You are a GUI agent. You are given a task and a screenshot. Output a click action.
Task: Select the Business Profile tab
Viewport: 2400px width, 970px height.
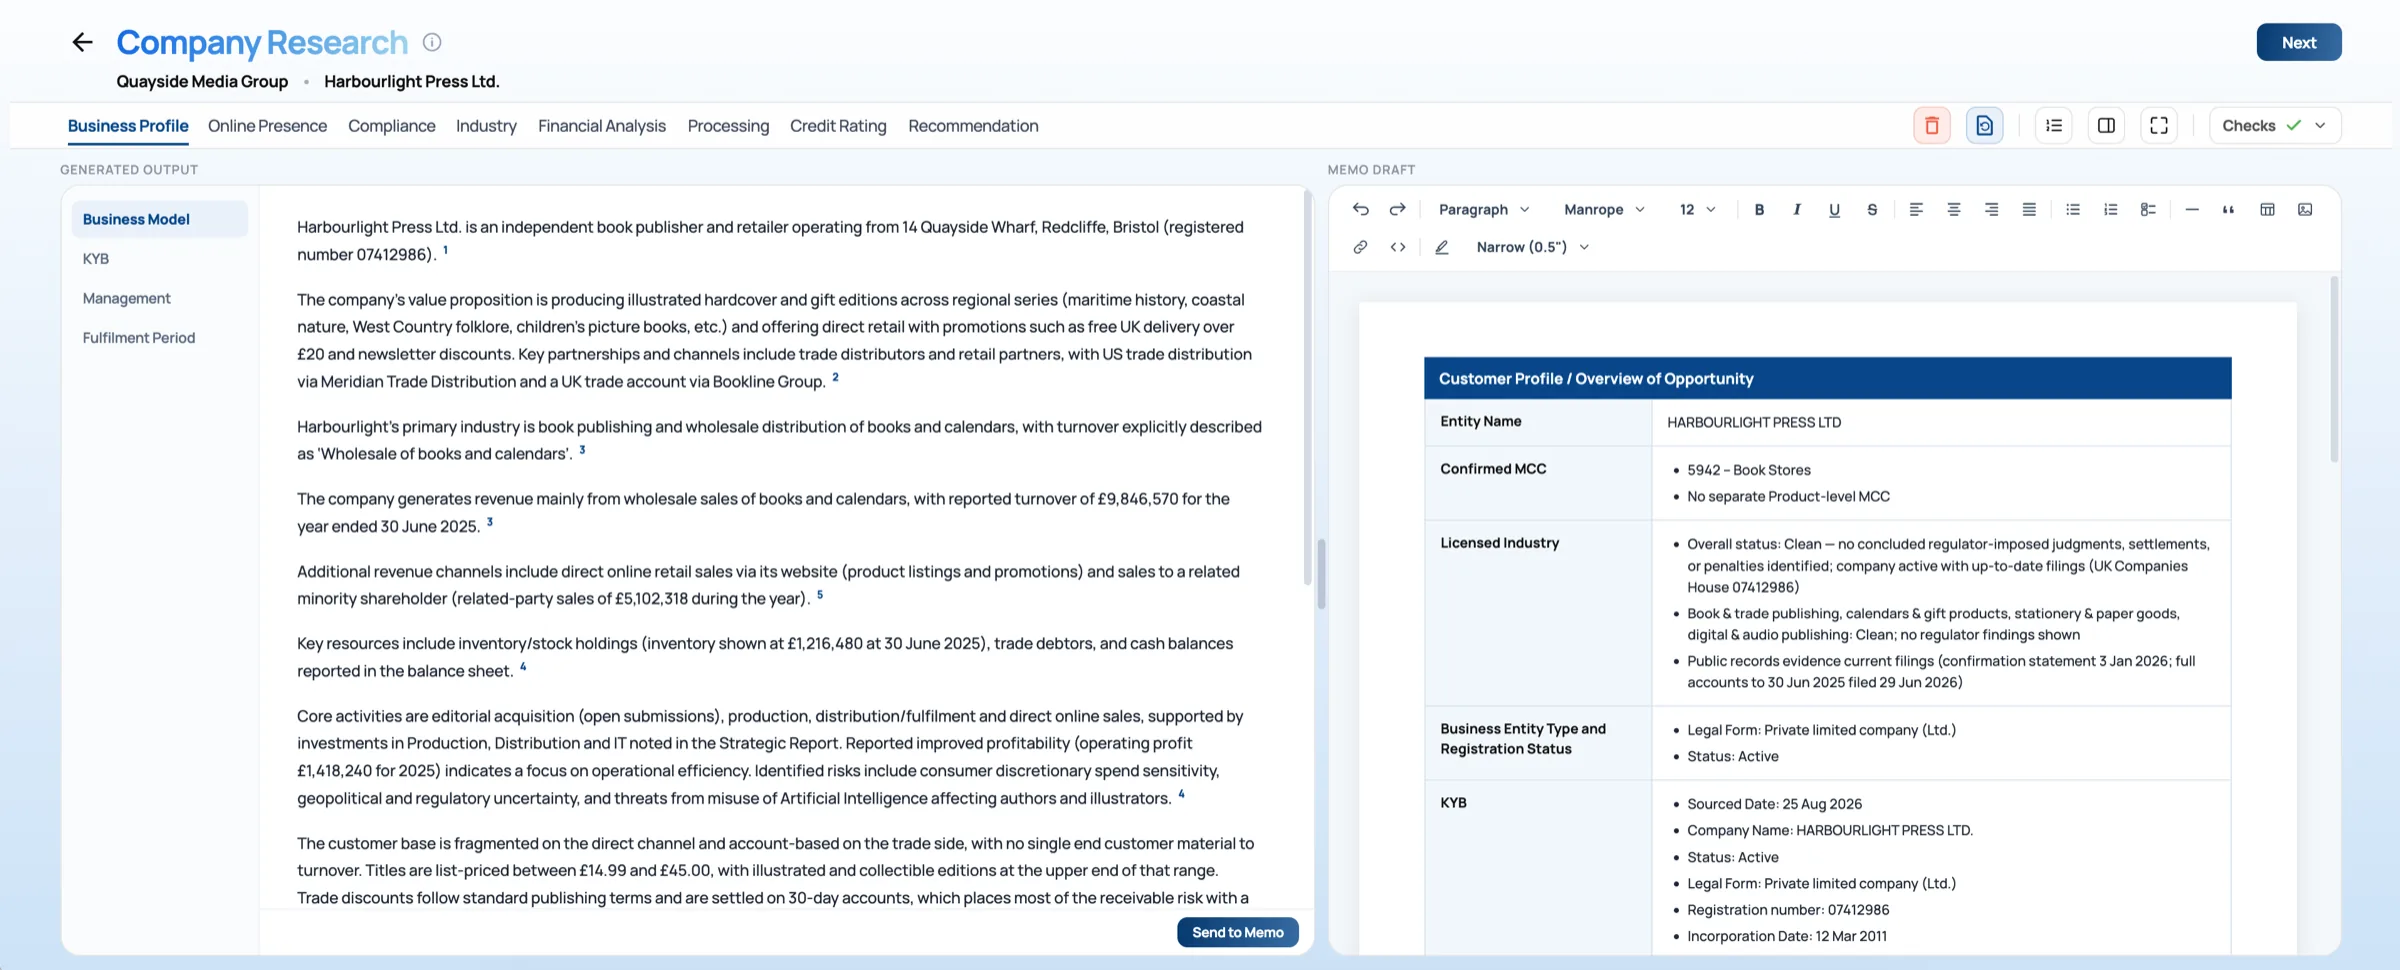click(x=128, y=126)
